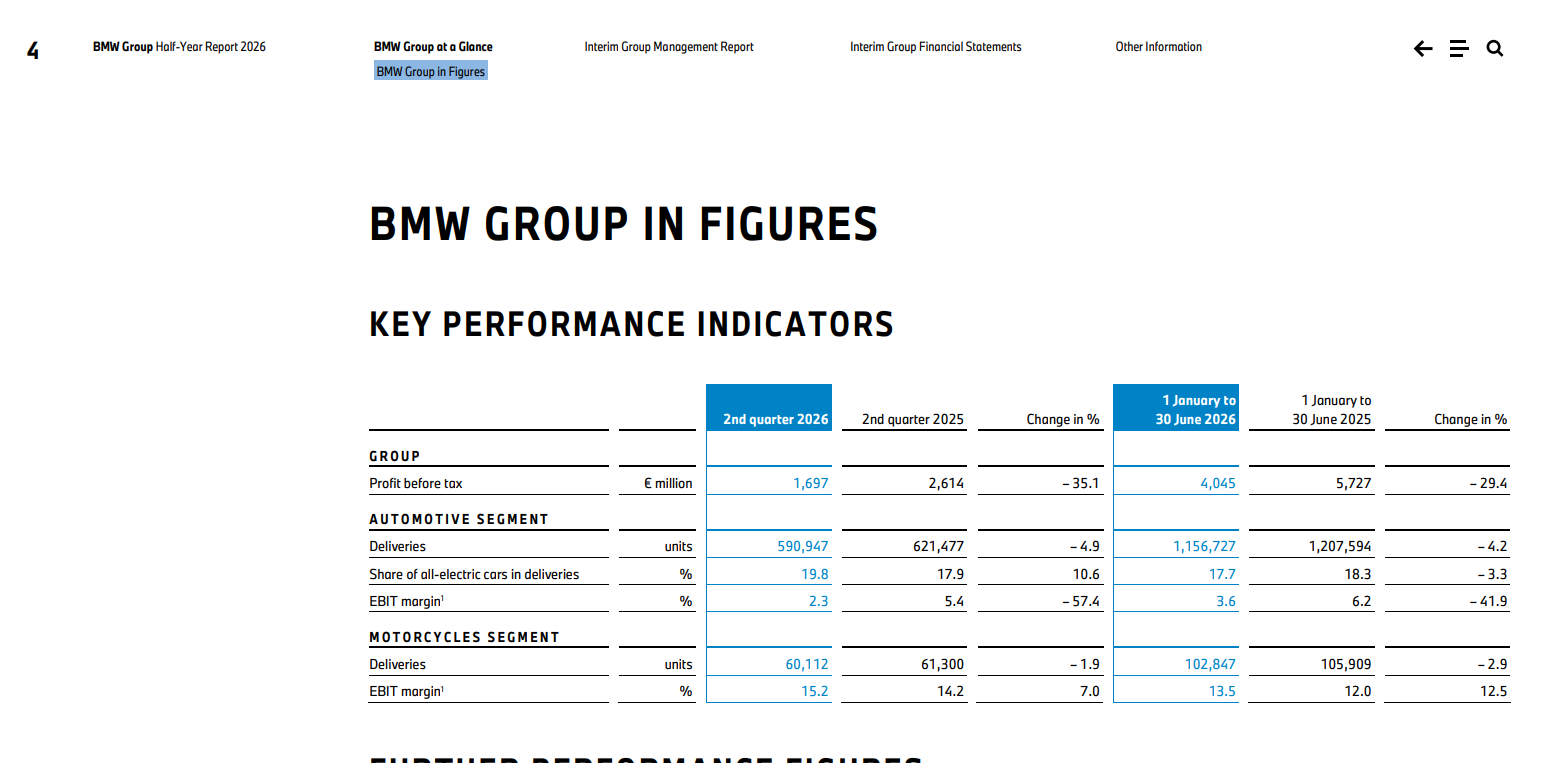The height and width of the screenshot is (763, 1567).
Task: Select the half-year profit 4,045
Action: pyautogui.click(x=1218, y=484)
